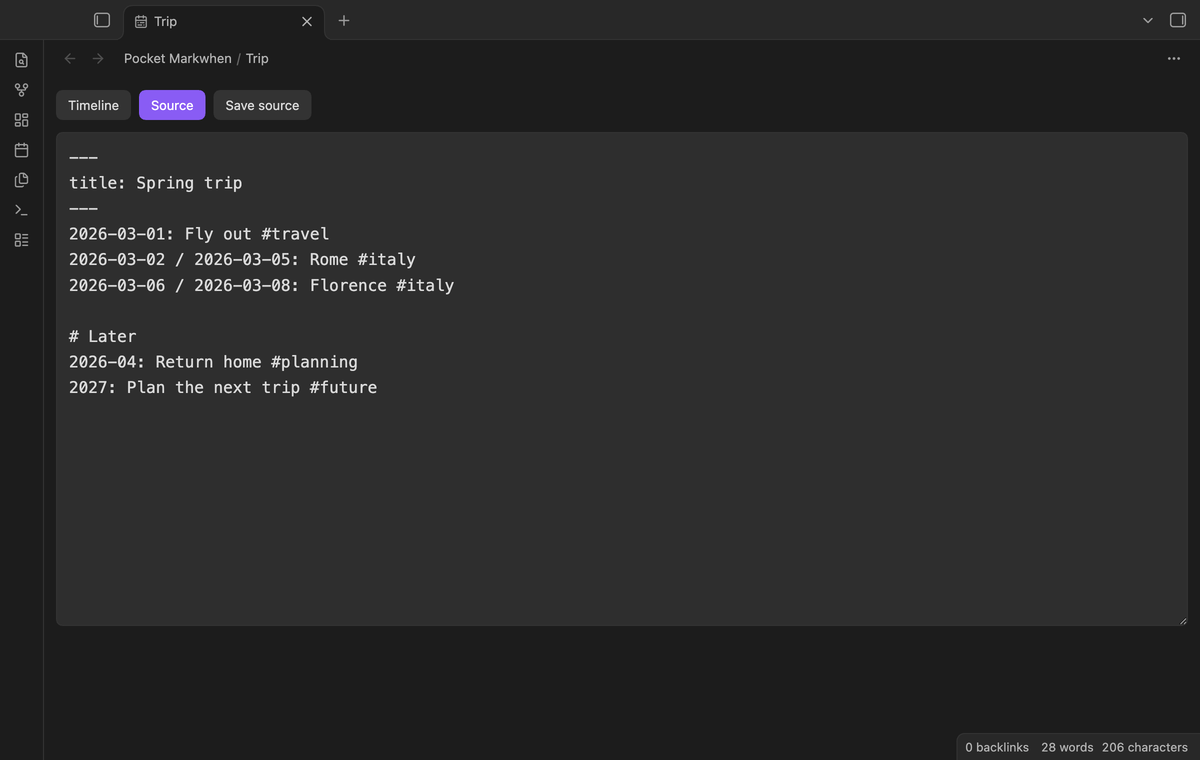The width and height of the screenshot is (1200, 760).
Task: Open the more options three-dot menu
Action: 1174,59
